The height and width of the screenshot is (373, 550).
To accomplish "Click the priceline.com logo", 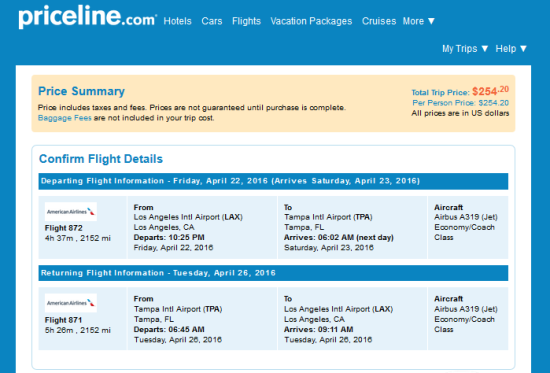I will [87, 17].
